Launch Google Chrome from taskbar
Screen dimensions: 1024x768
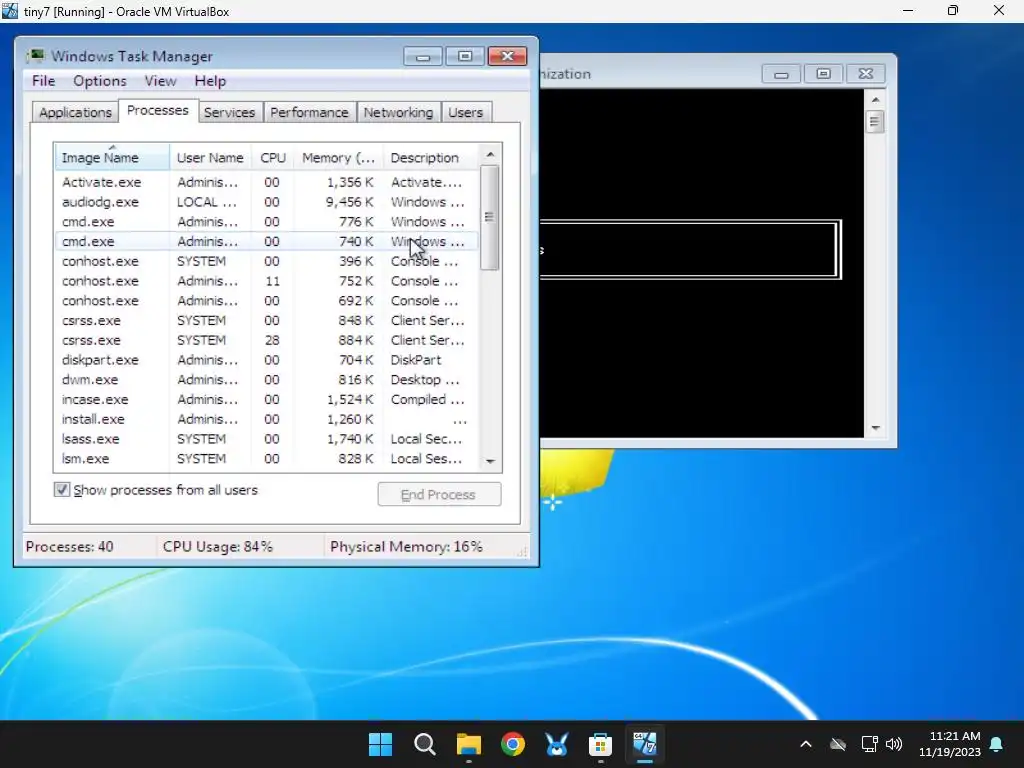[x=513, y=744]
